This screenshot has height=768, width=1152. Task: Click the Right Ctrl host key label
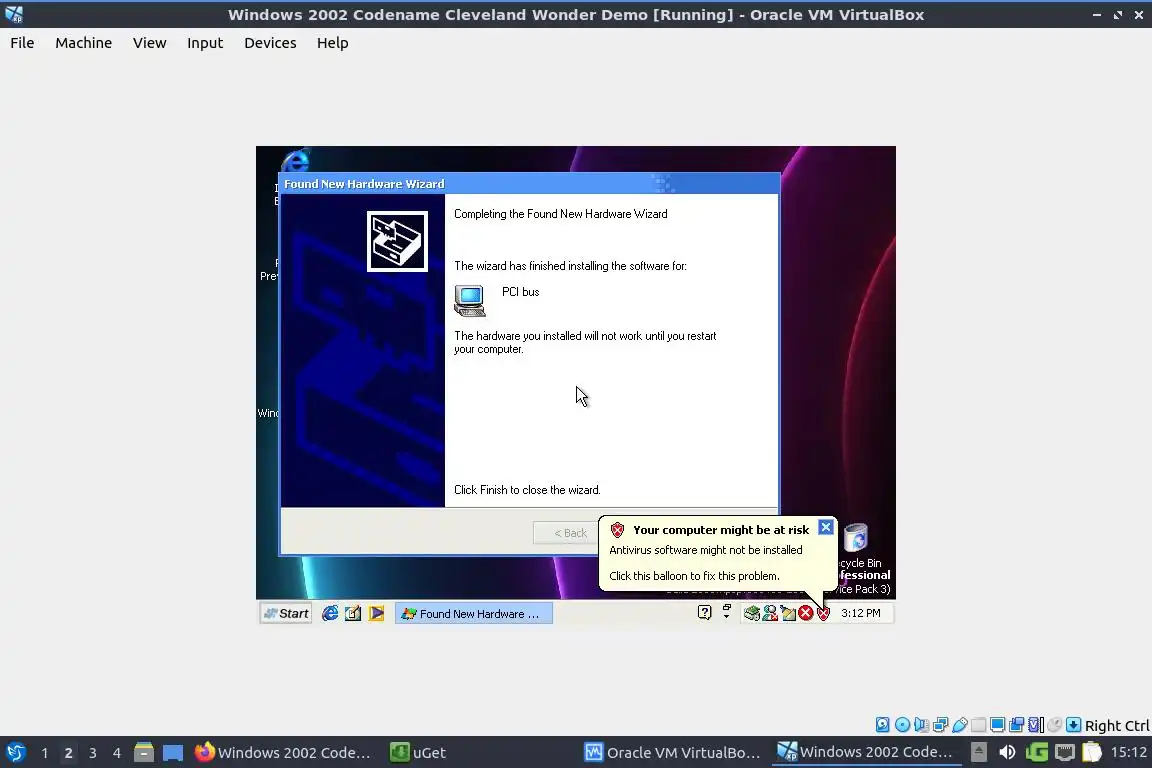(1117, 725)
